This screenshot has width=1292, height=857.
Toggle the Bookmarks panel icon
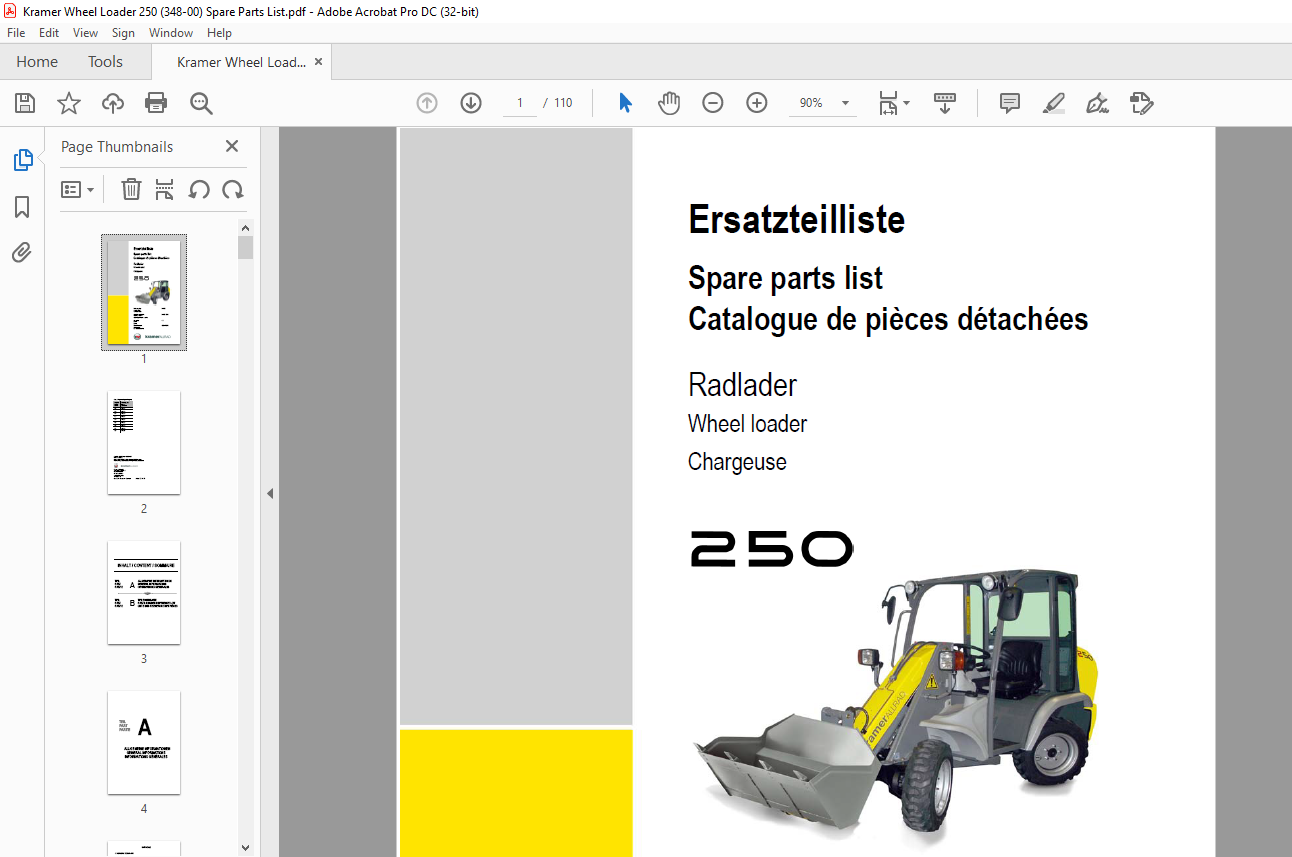[22, 207]
